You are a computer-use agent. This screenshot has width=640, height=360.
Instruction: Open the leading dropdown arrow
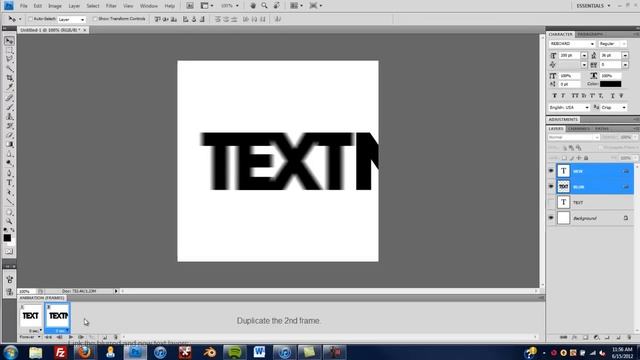625,55
